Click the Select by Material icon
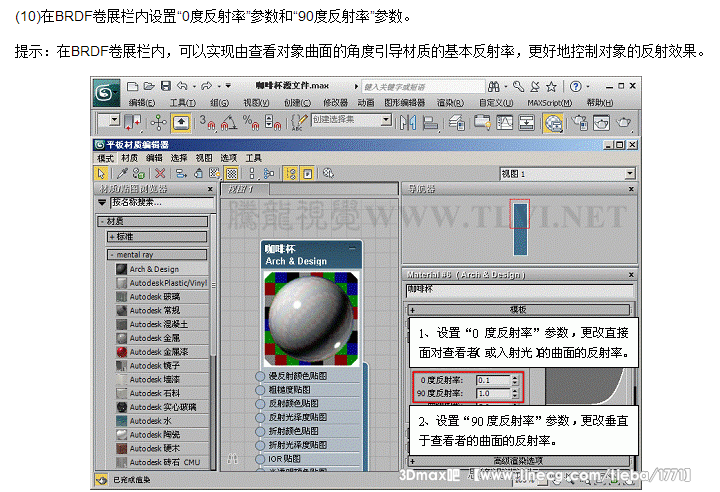The image size is (720, 492). 328,174
